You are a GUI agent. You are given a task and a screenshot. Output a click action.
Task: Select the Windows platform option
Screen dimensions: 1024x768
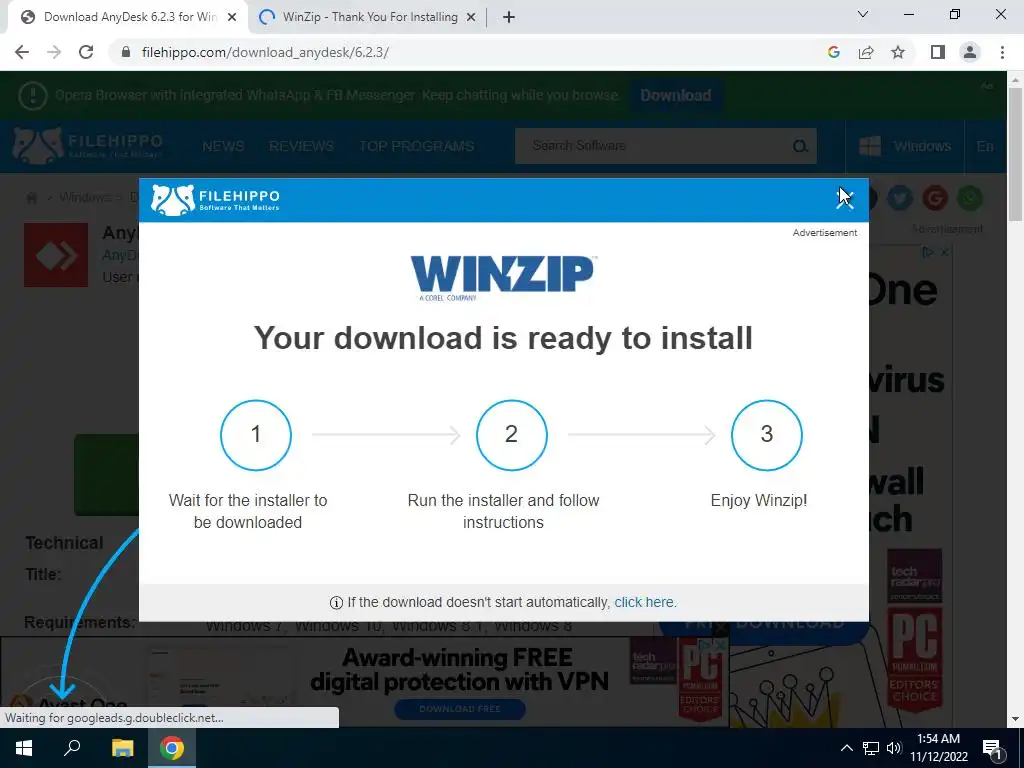(x=905, y=146)
